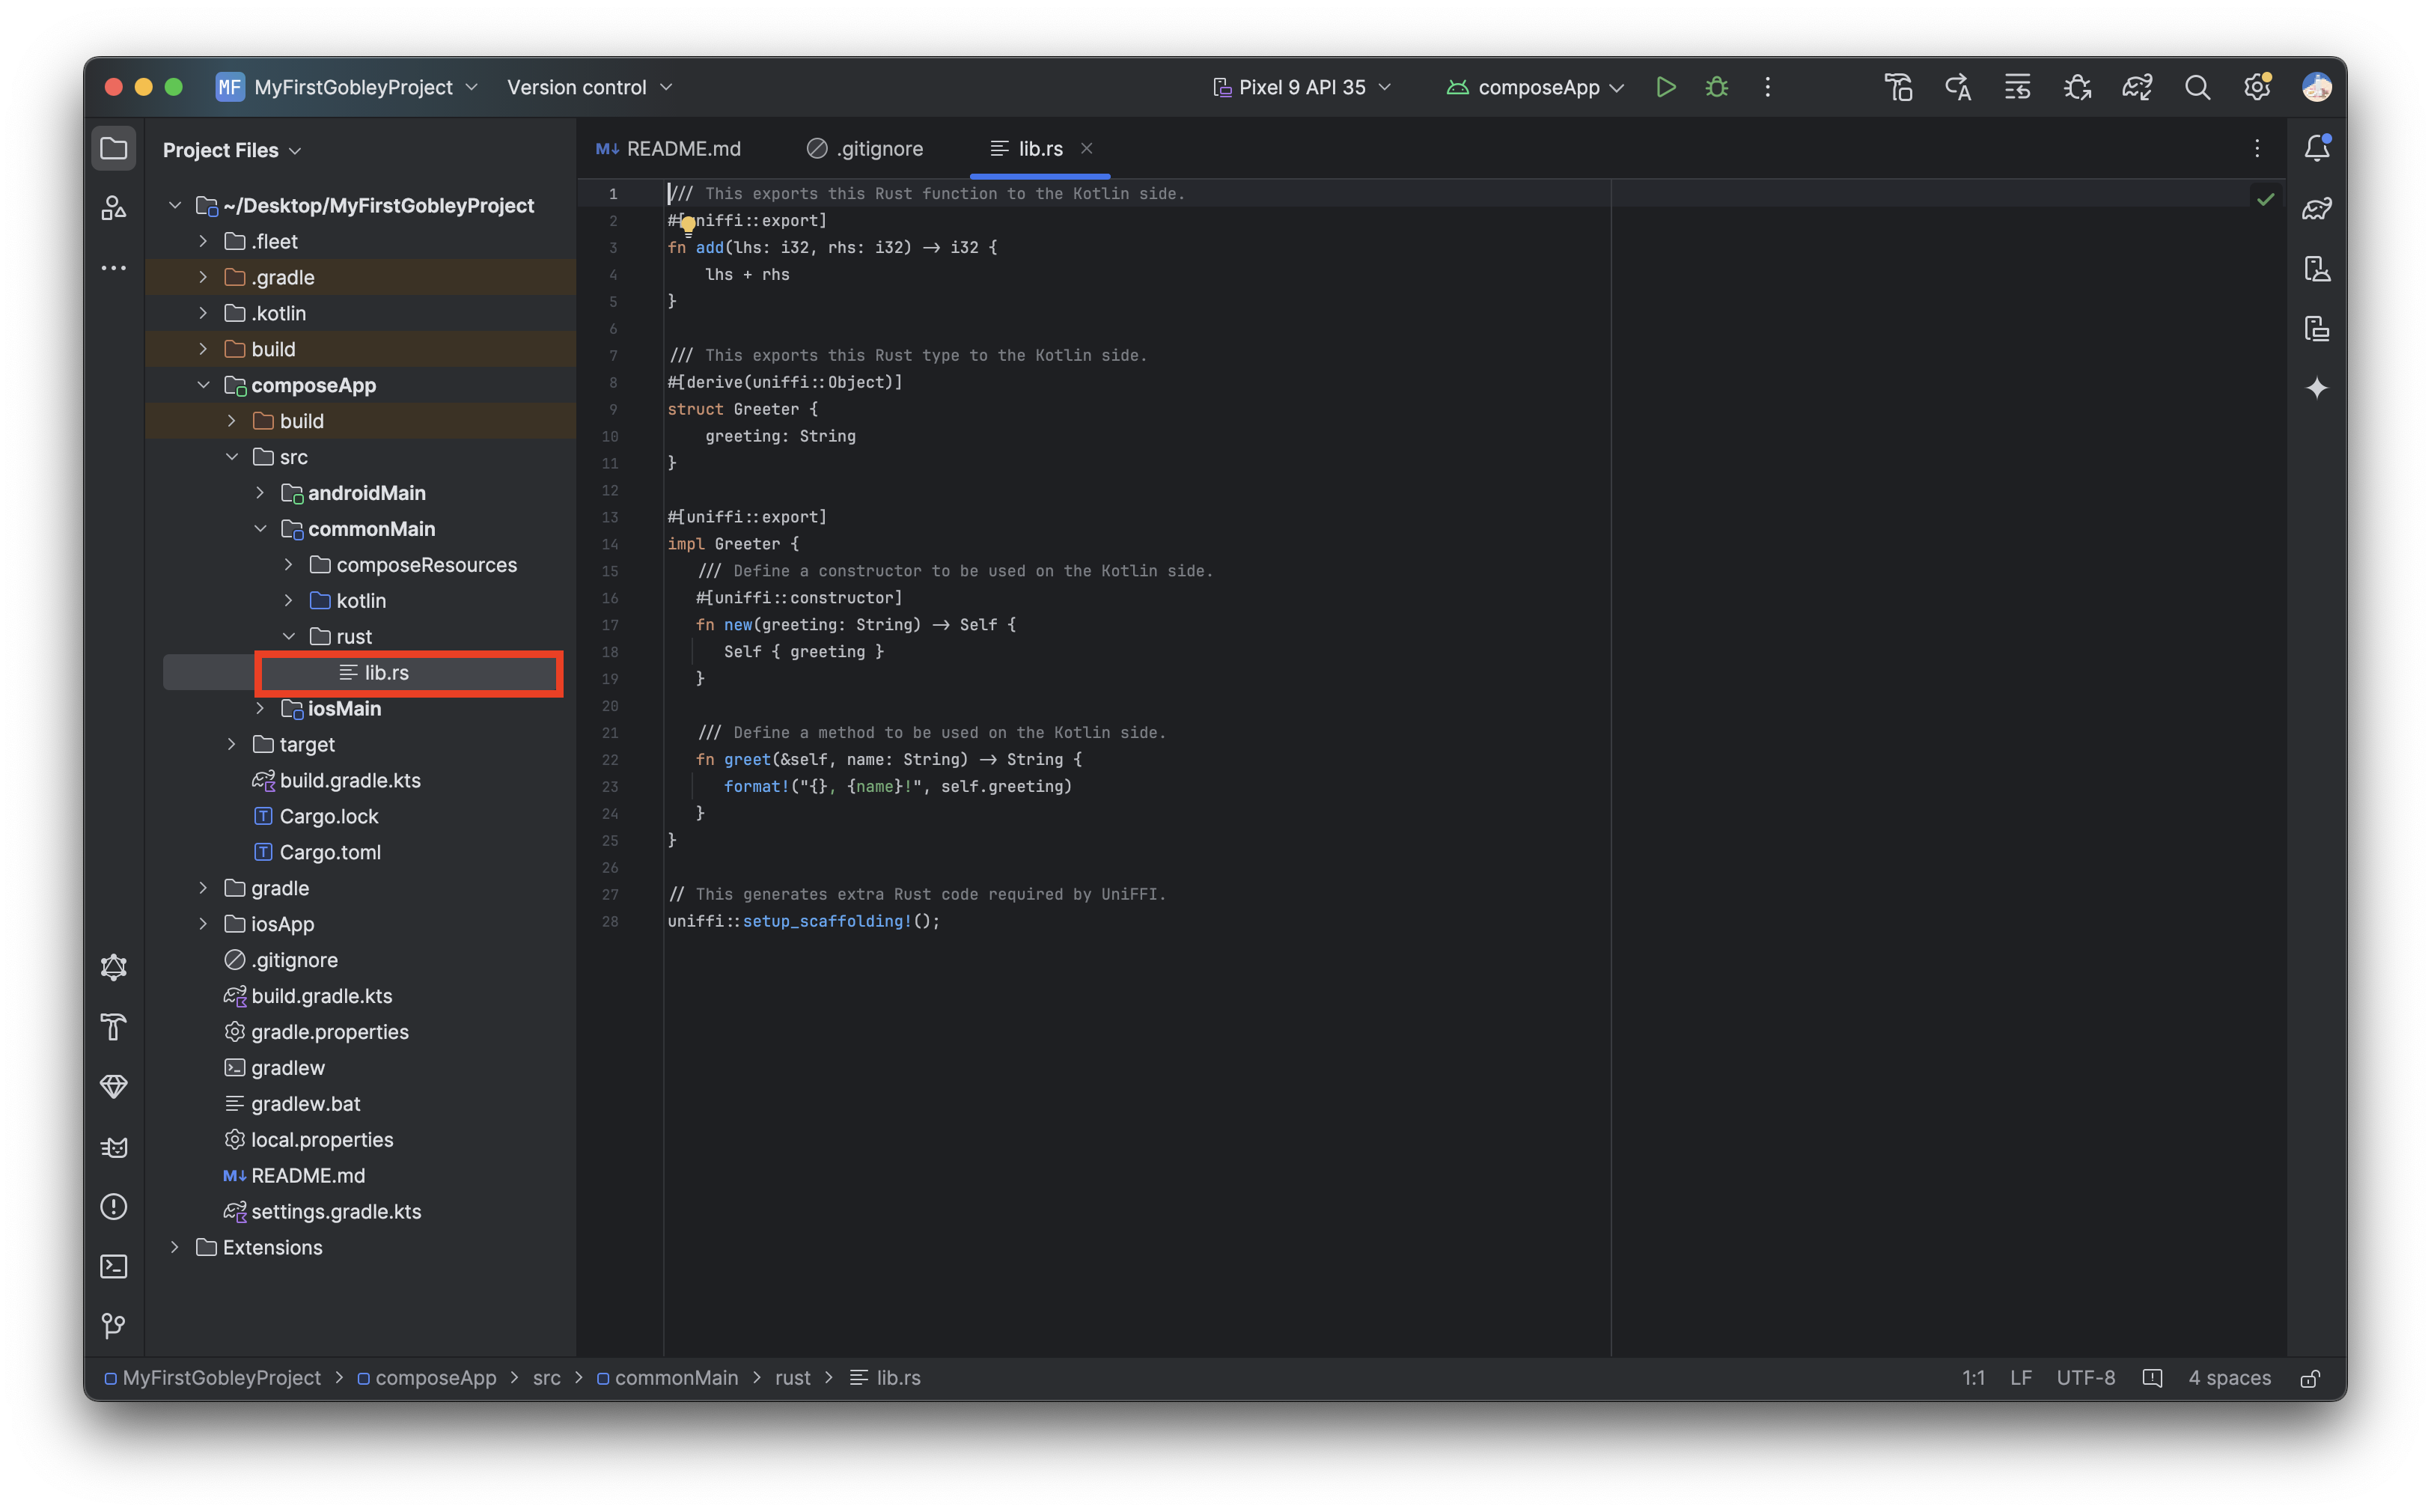Expand the iosMain folder

click(260, 708)
